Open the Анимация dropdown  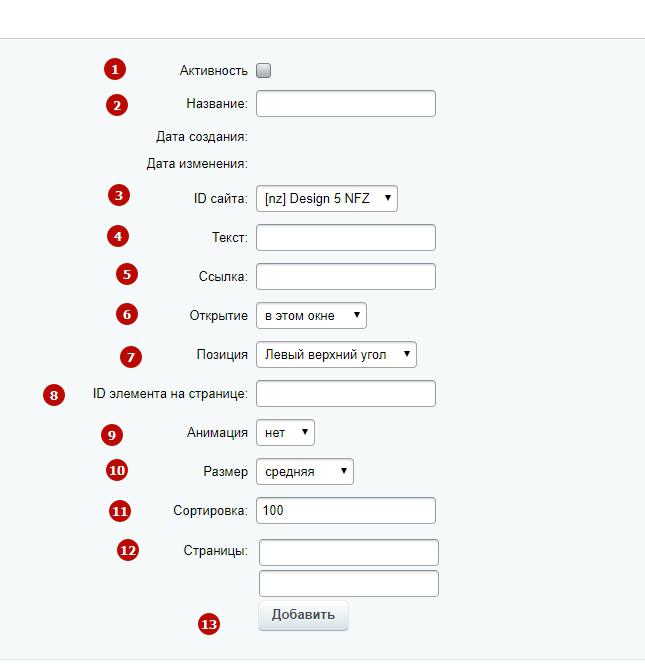pyautogui.click(x=285, y=433)
